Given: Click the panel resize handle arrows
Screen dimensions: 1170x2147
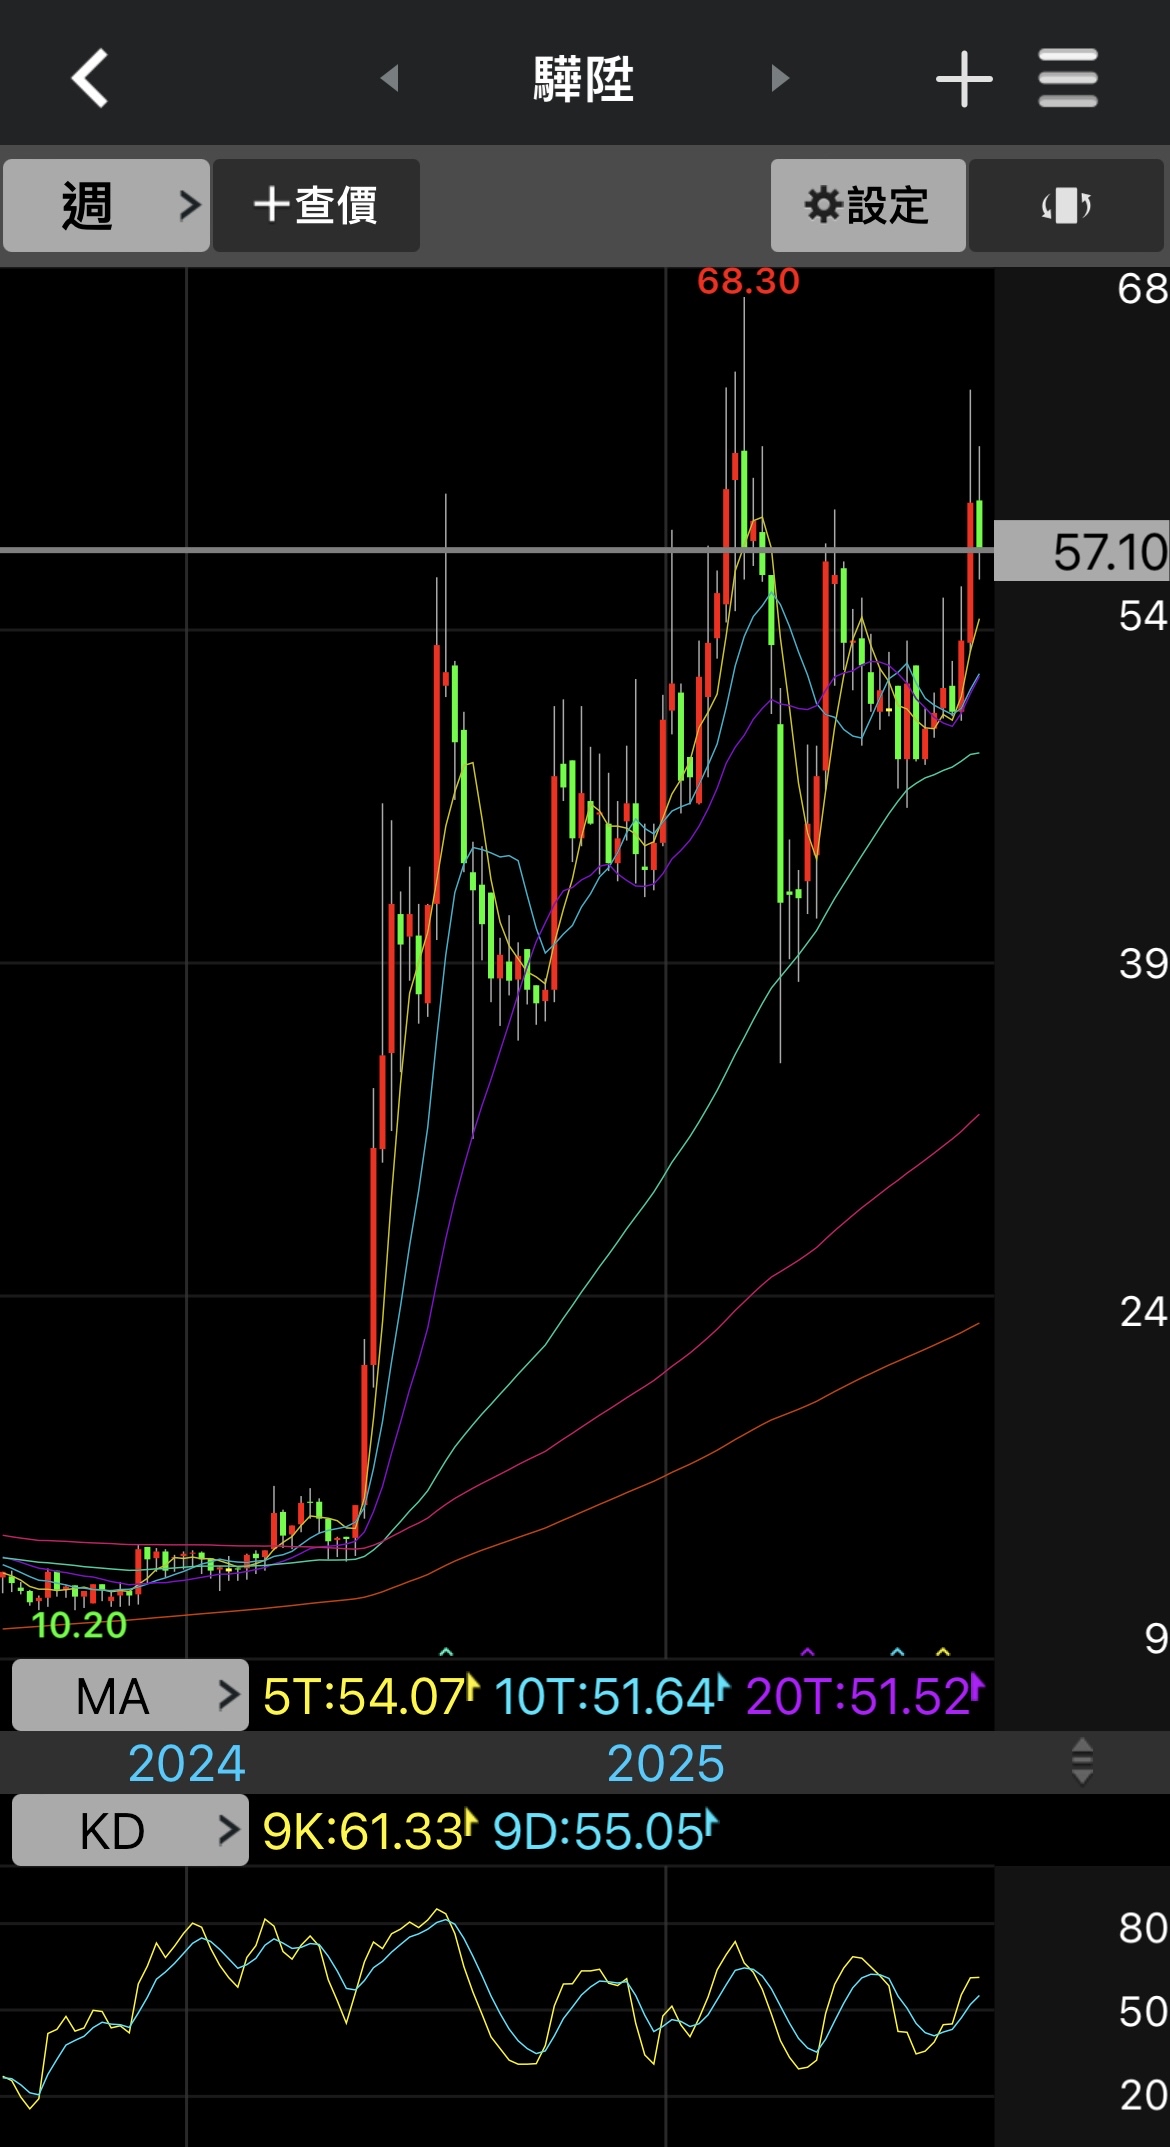Looking at the screenshot, I should (x=1082, y=1761).
